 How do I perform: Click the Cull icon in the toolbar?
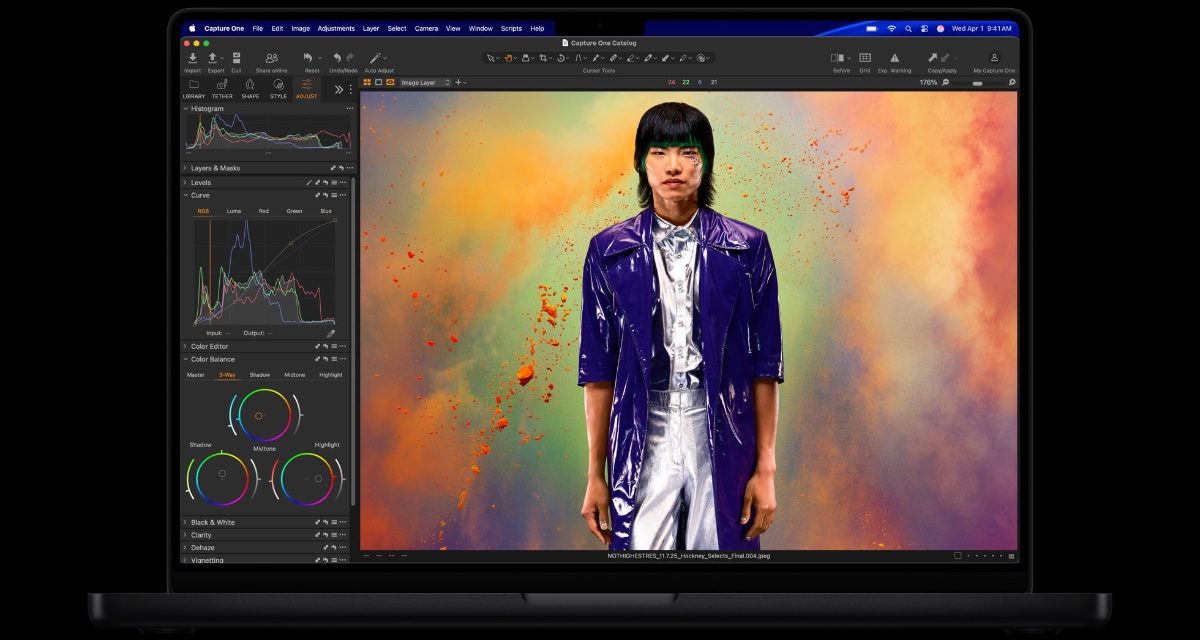click(x=236, y=58)
